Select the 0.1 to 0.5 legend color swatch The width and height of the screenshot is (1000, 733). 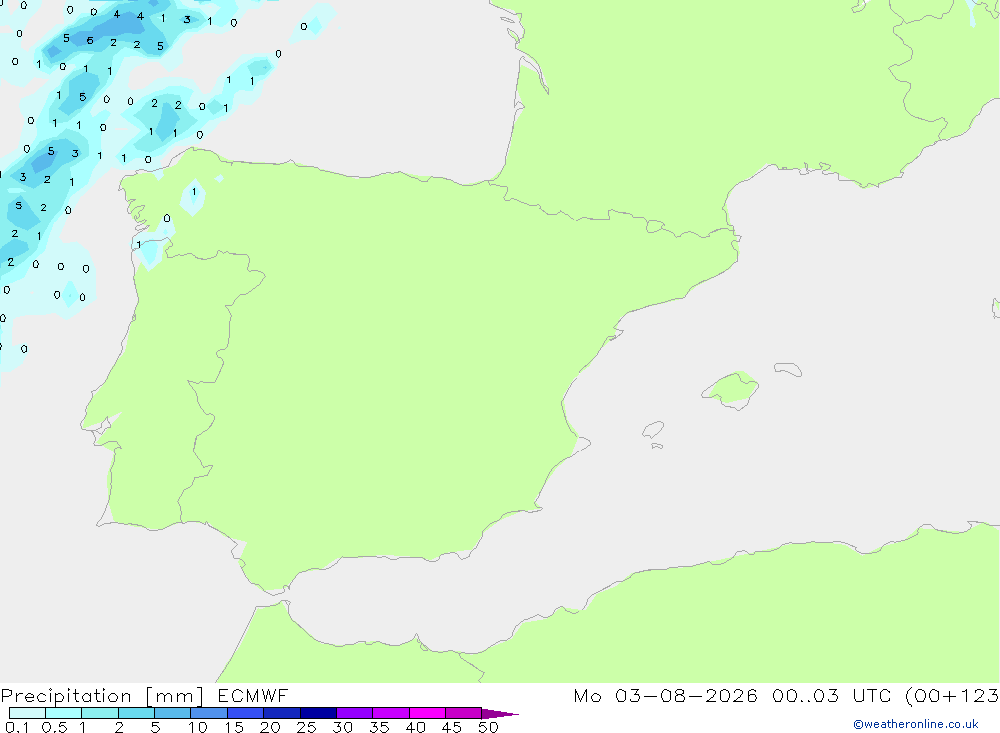27,713
